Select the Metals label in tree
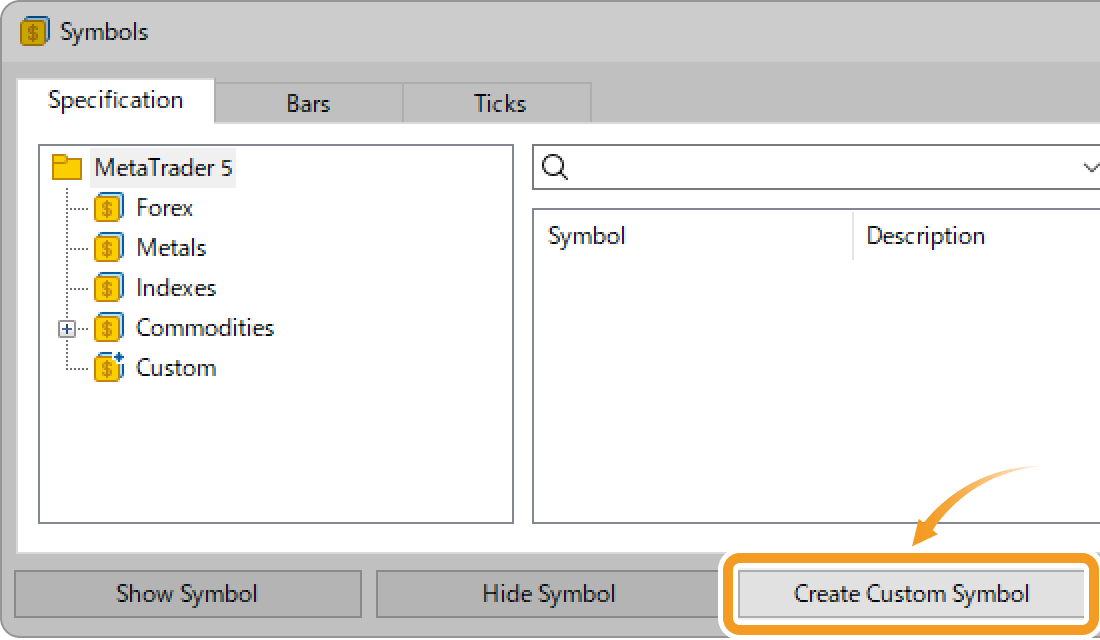Viewport: 1100px width, 640px height. pyautogui.click(x=171, y=248)
